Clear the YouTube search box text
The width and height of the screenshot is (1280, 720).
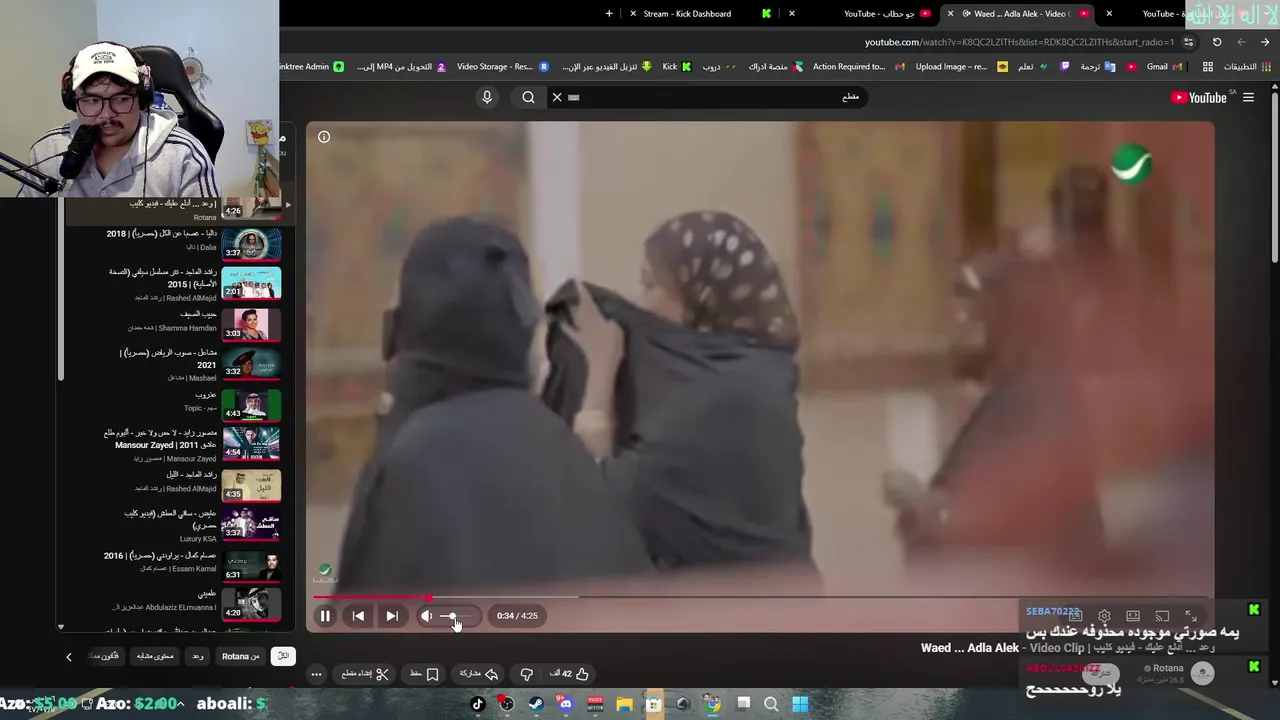point(557,97)
